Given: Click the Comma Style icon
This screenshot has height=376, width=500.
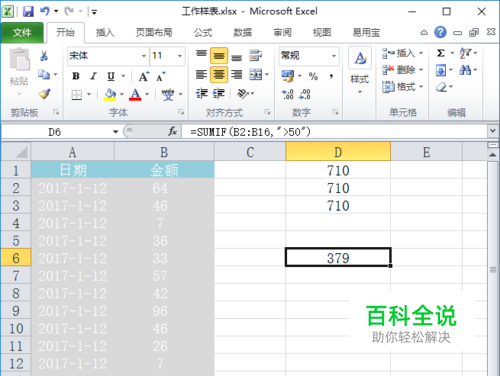Looking at the screenshot, I should pos(331,76).
